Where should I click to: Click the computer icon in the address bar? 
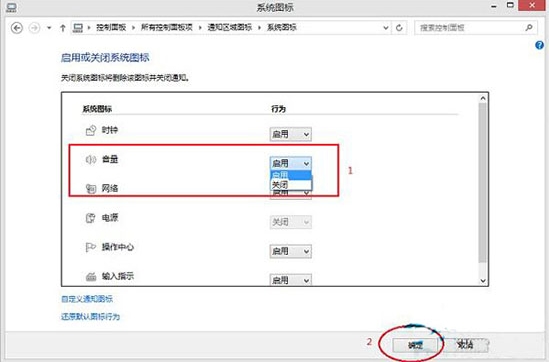point(77,28)
